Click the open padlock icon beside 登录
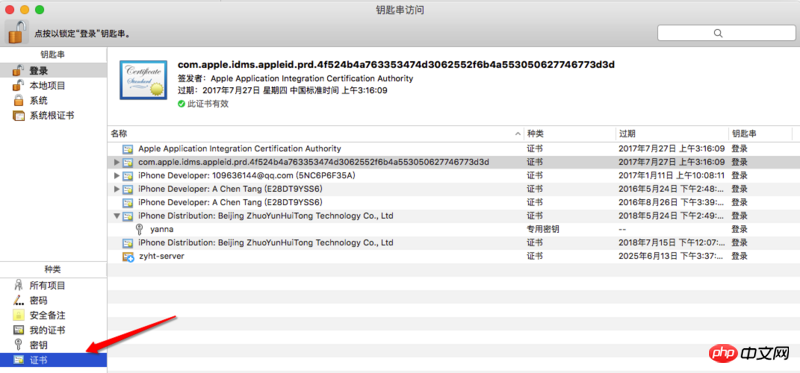 click(18, 70)
